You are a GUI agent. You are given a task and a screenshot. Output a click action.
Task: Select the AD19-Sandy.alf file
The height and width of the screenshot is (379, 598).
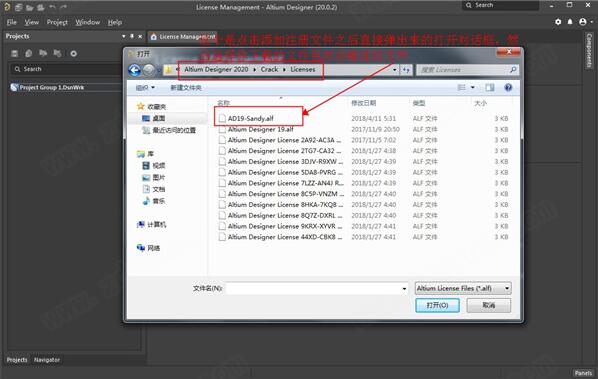pyautogui.click(x=251, y=119)
